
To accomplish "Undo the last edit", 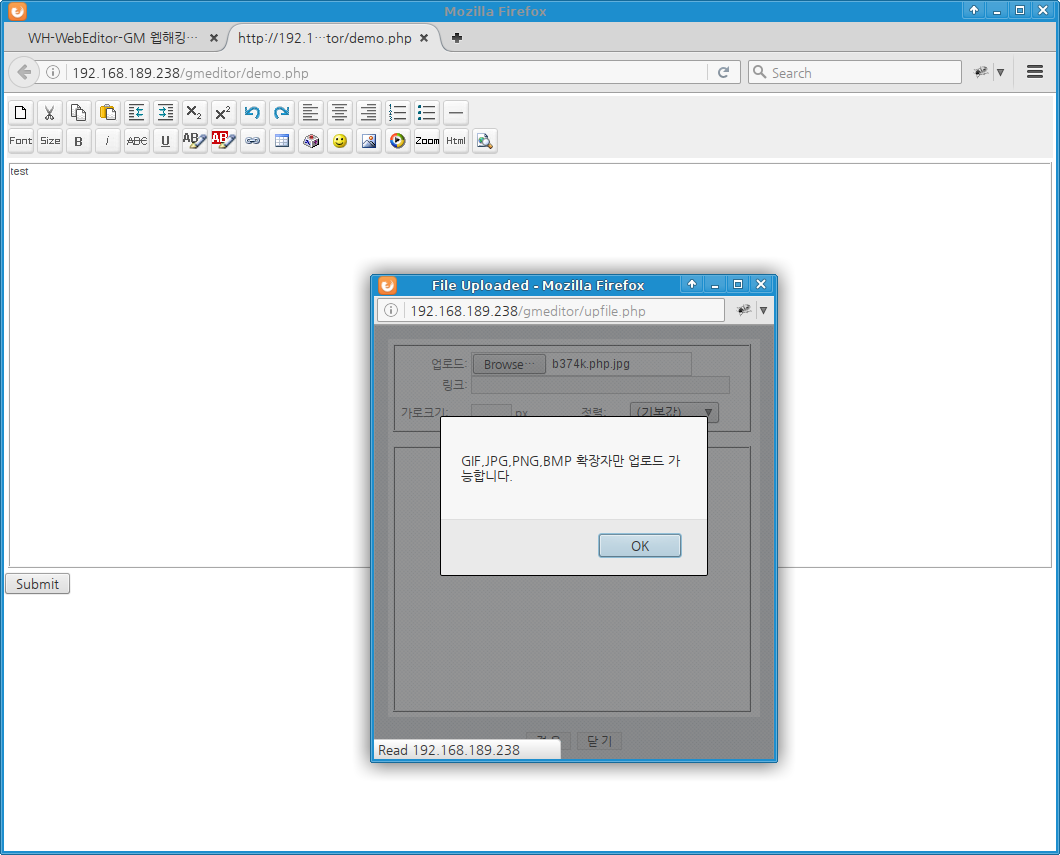I will coord(253,112).
